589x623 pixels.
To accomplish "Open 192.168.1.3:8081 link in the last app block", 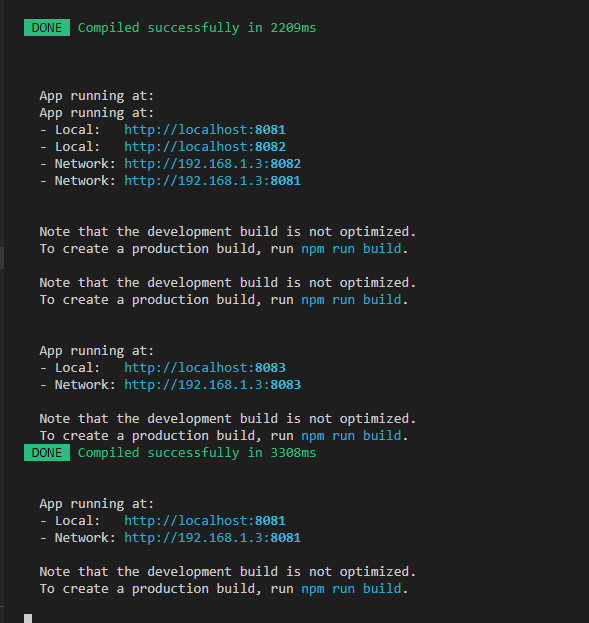I will coord(212,538).
